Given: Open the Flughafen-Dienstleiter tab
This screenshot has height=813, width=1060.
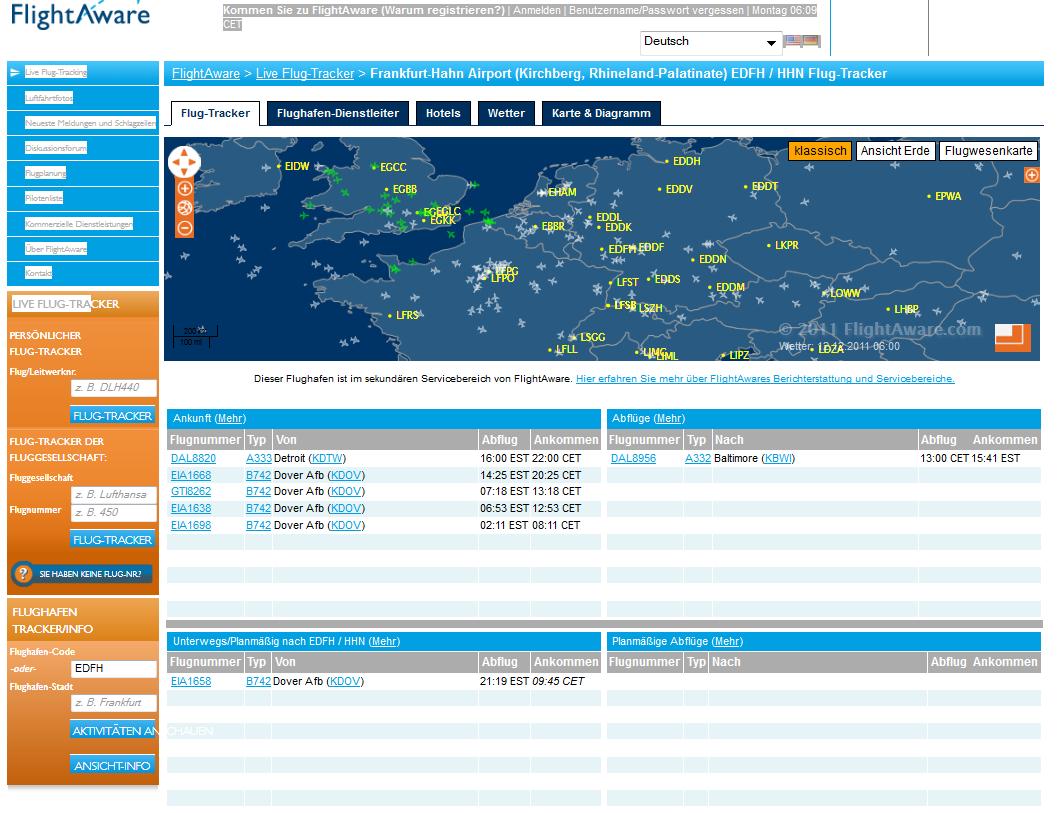Looking at the screenshot, I should pos(337,113).
